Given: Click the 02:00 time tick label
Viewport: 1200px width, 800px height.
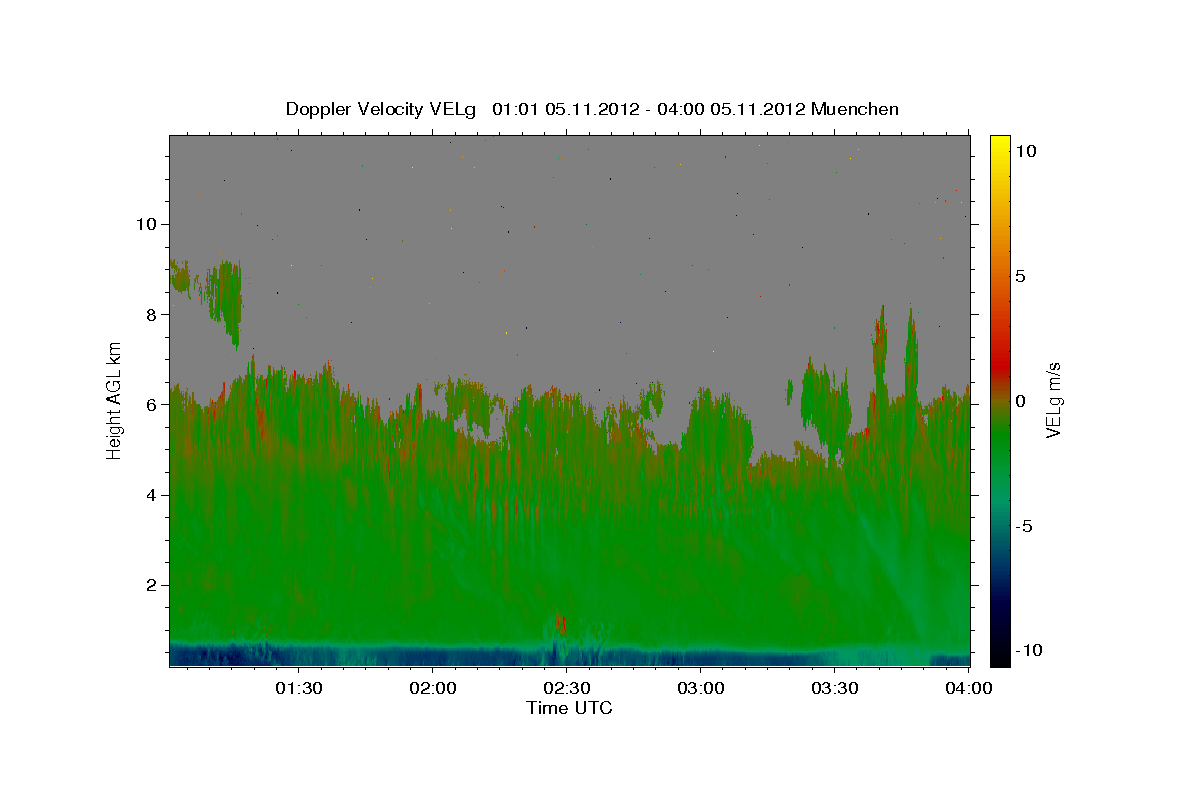Looking at the screenshot, I should click(x=432, y=689).
